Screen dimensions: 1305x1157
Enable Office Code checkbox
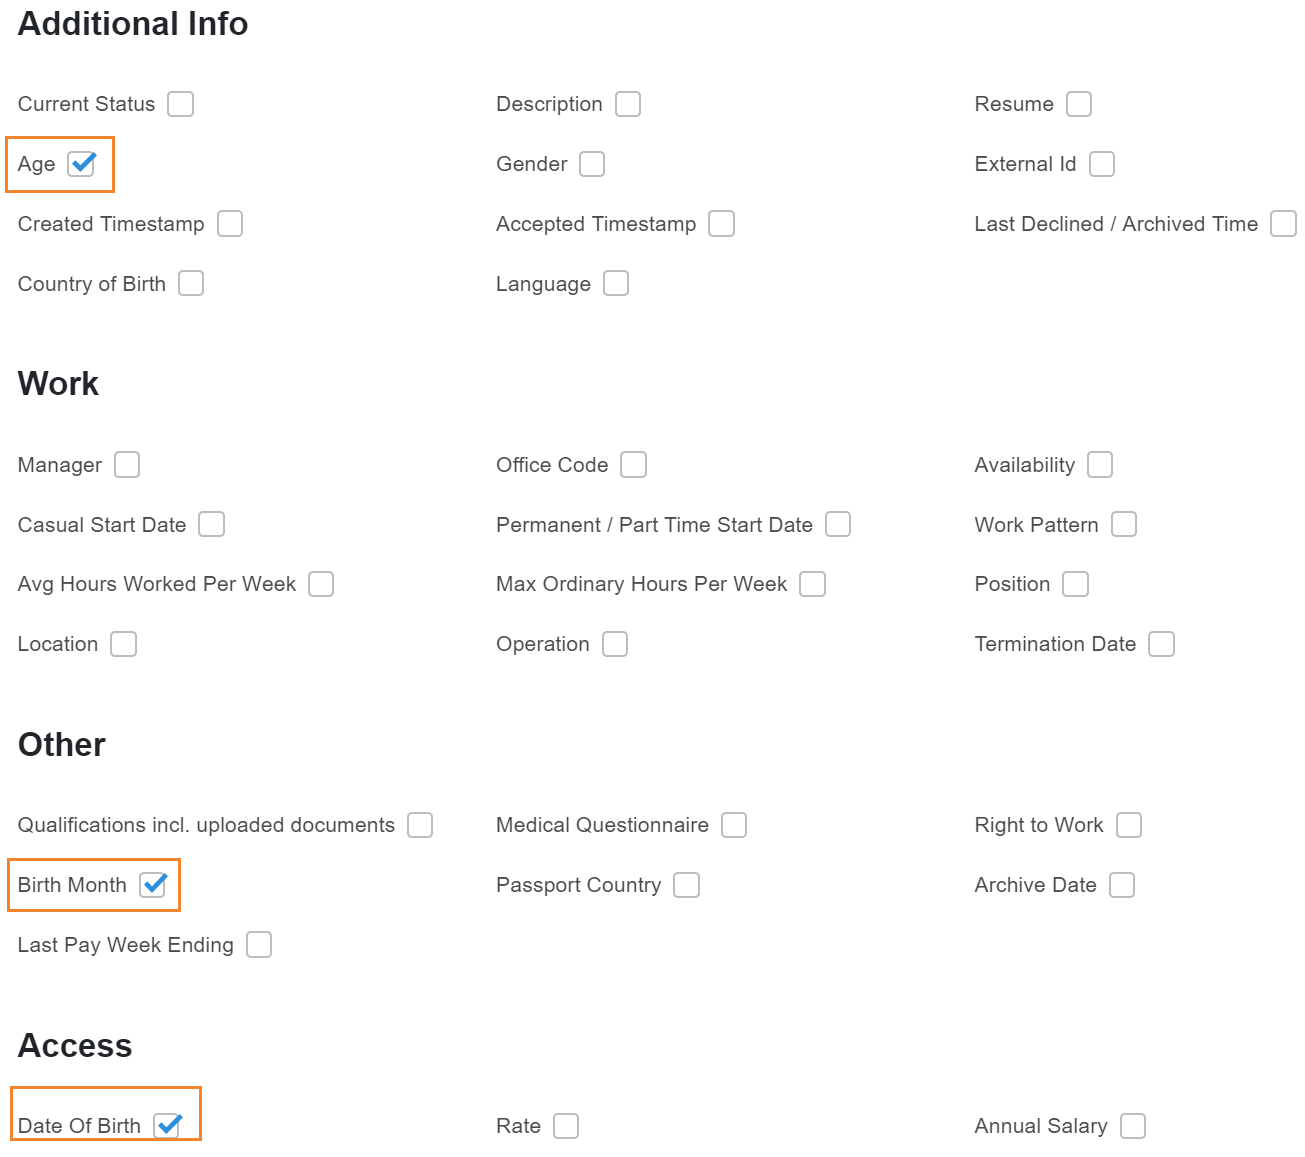pos(633,465)
